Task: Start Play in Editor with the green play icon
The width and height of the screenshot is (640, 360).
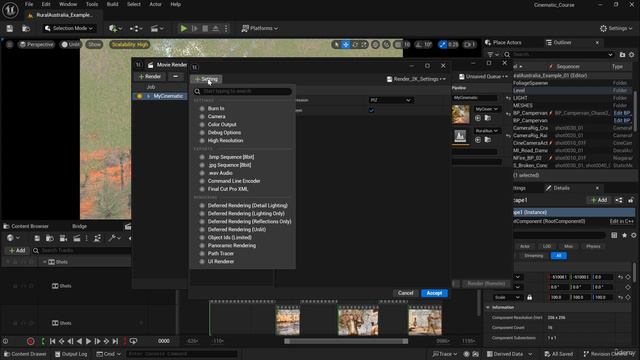Action: tap(184, 28)
